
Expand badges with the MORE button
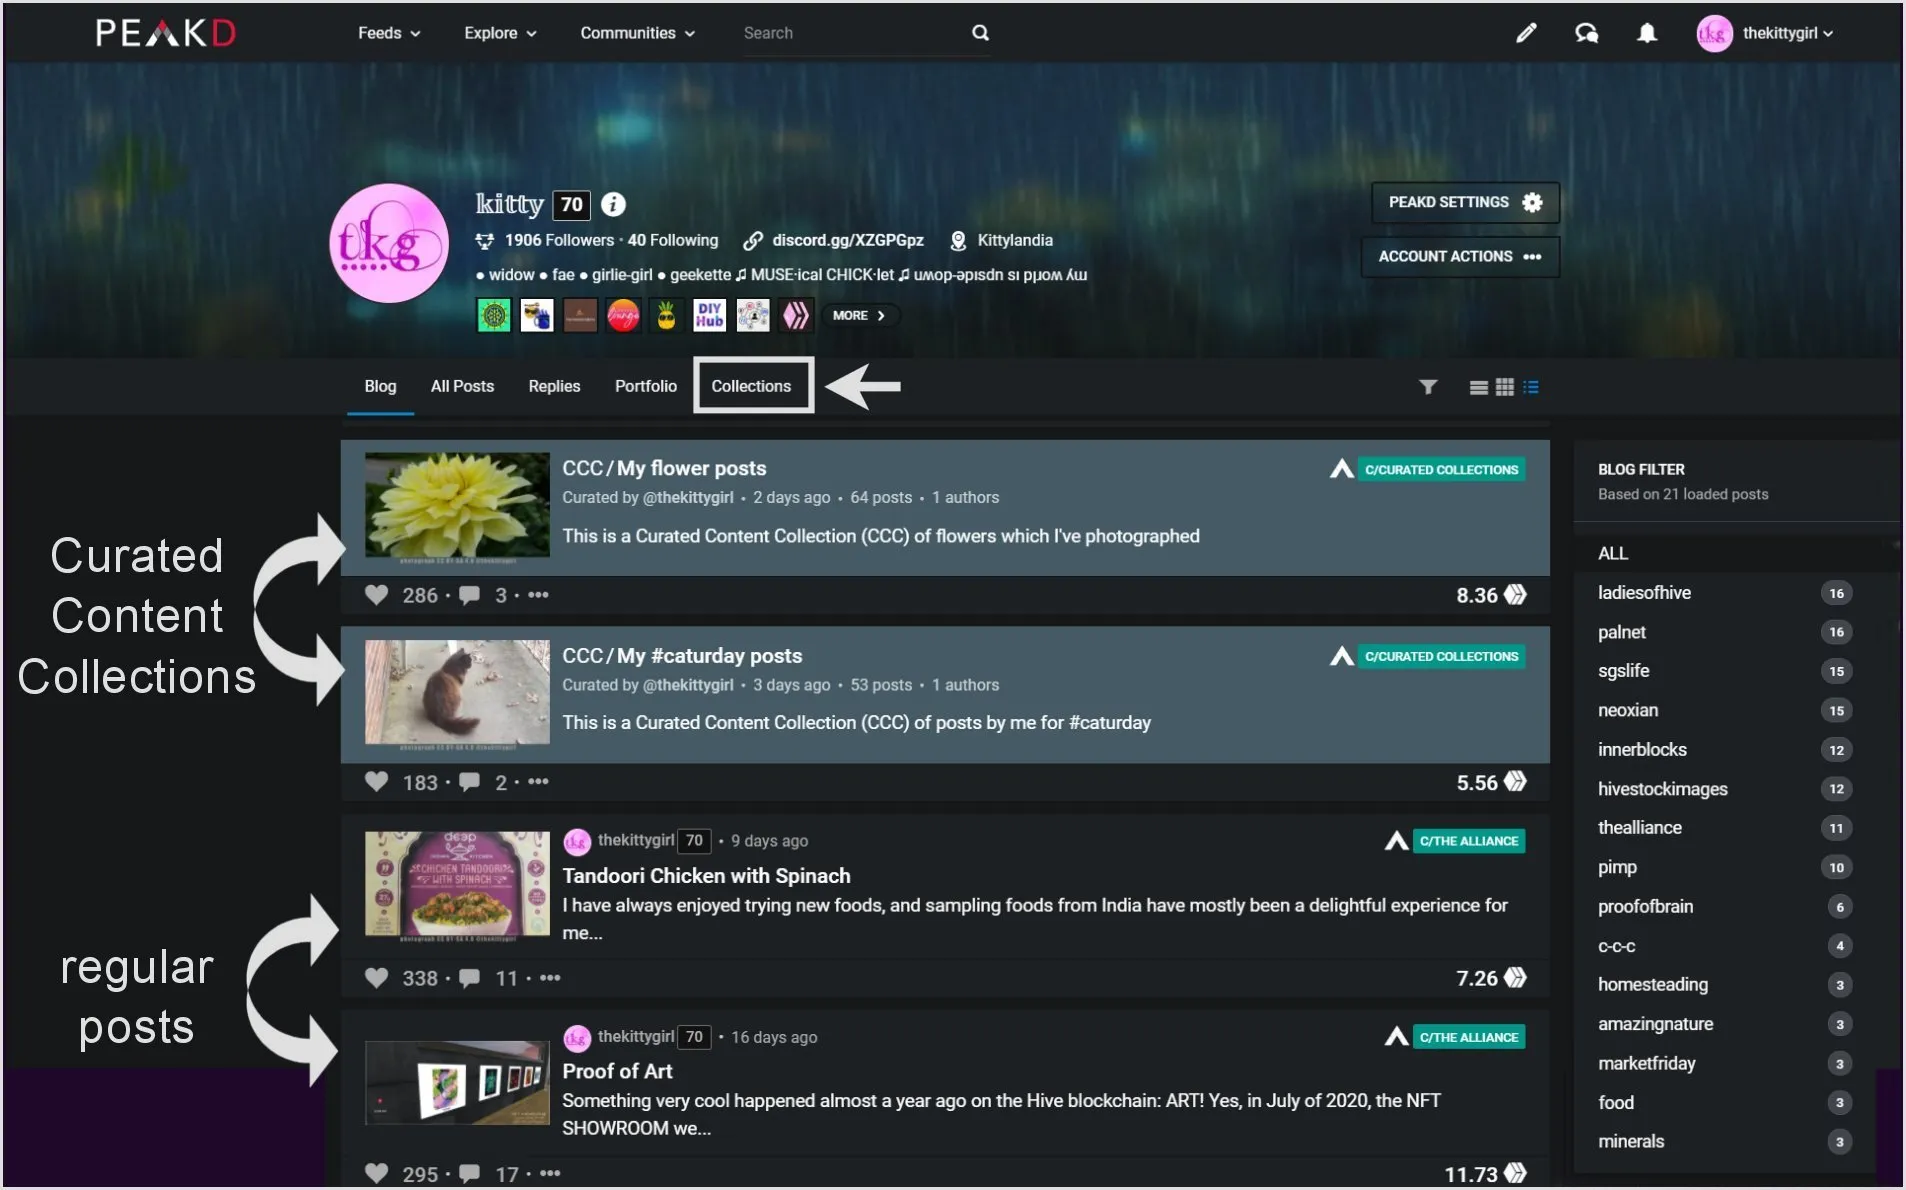(x=859, y=315)
